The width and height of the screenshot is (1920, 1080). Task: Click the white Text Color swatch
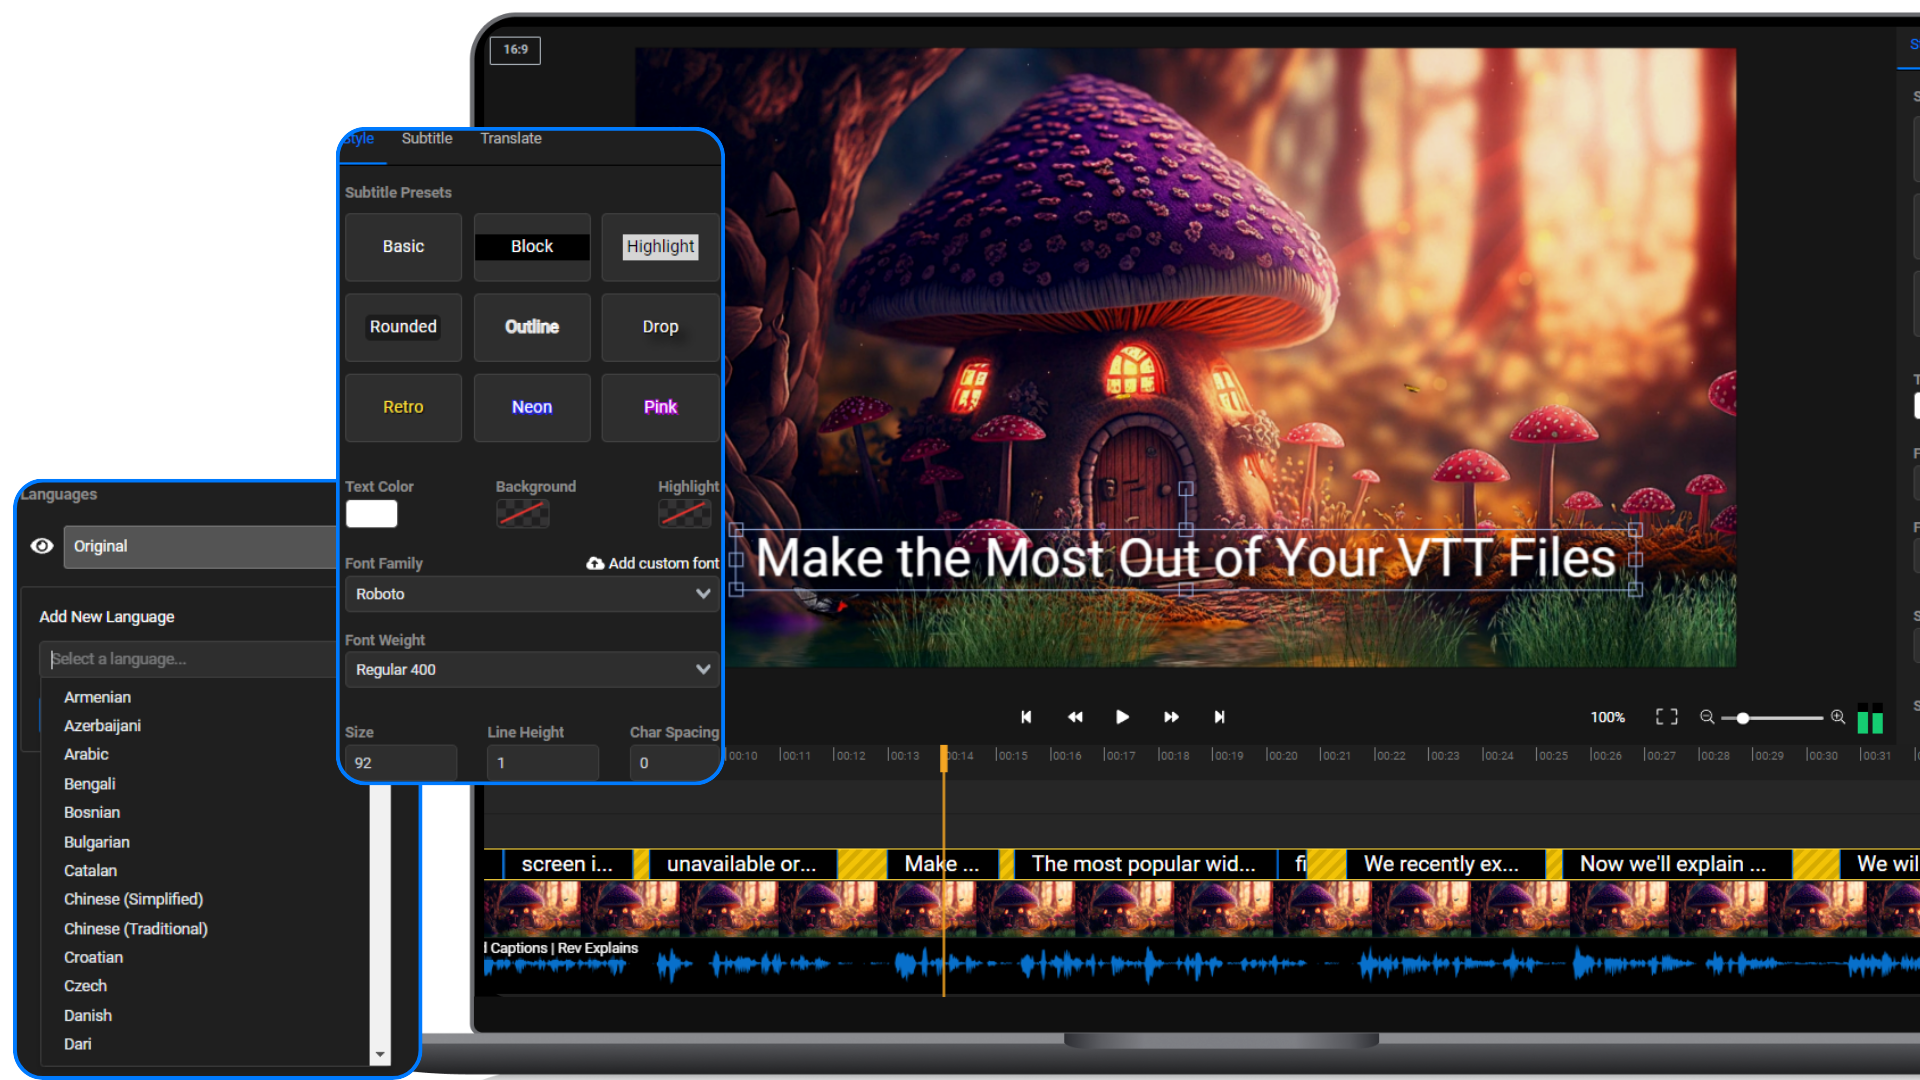(371, 513)
